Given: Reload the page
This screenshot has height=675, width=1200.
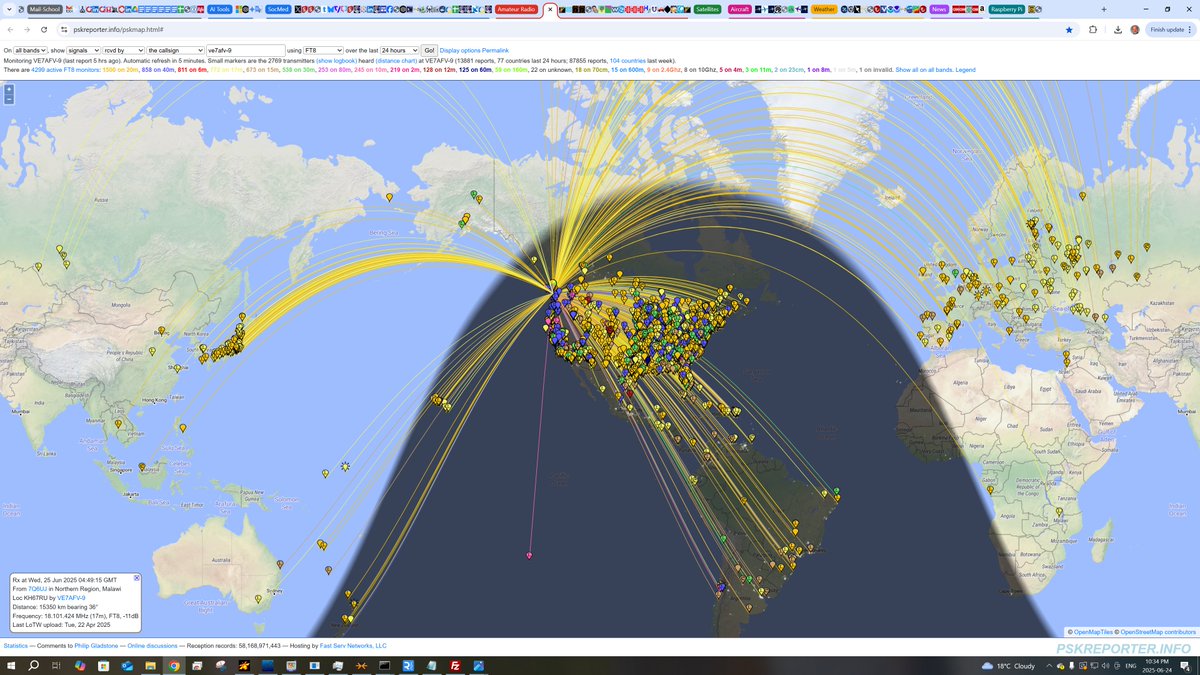Looking at the screenshot, I should pos(44,30).
